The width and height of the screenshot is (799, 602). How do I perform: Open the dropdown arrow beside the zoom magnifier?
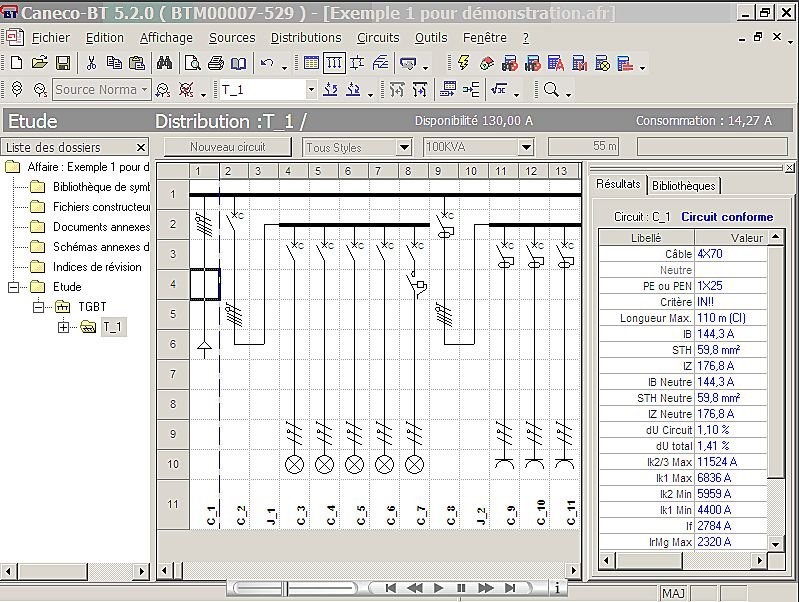click(x=568, y=93)
